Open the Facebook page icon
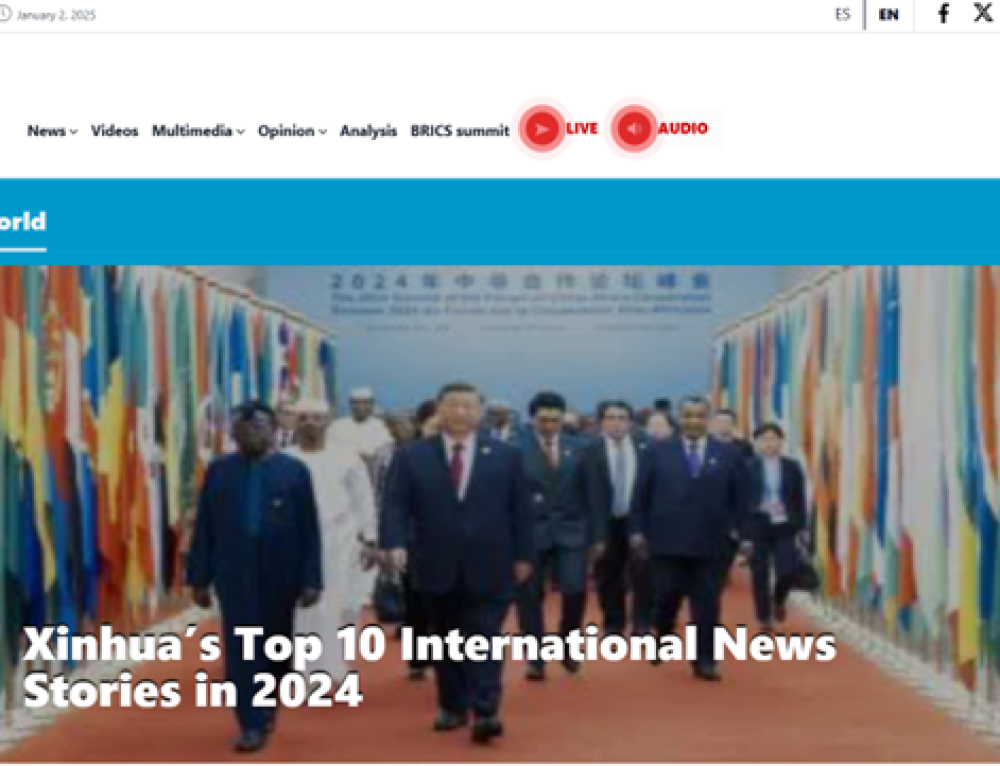The width and height of the screenshot is (1000, 766). pos(943,14)
